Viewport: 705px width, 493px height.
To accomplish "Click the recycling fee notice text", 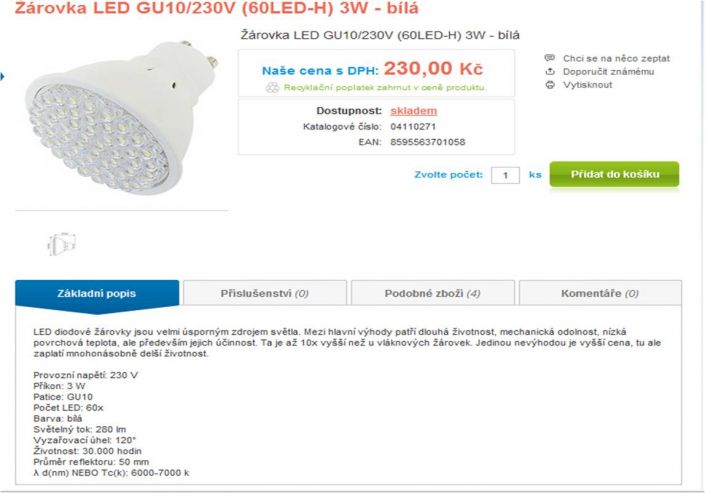I will pyautogui.click(x=385, y=88).
